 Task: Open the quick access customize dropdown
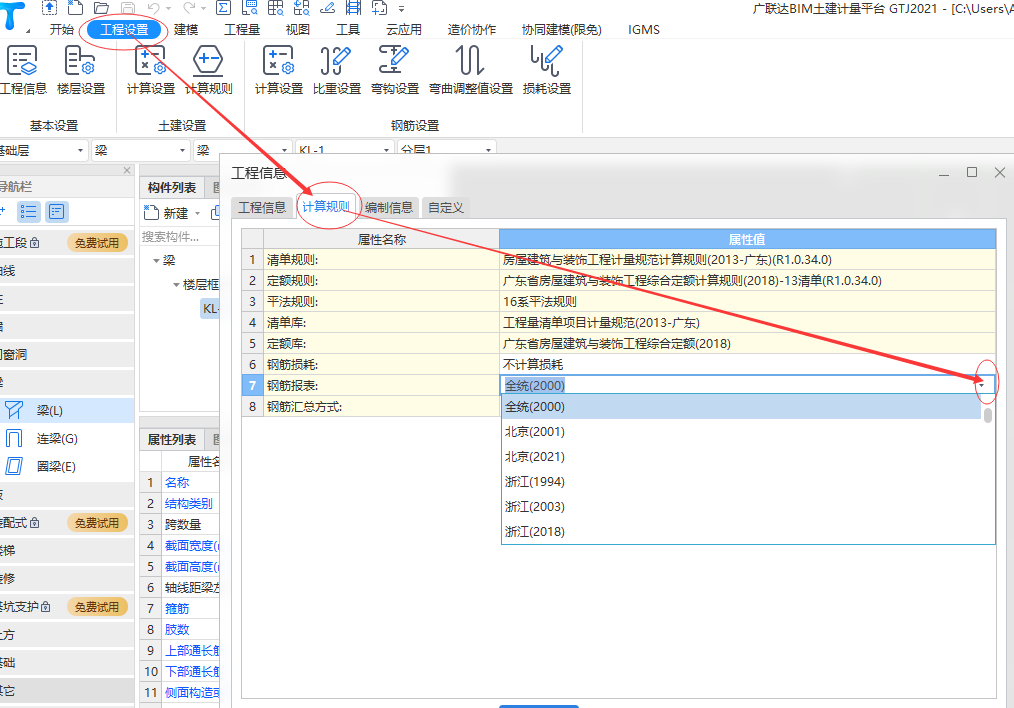tap(402, 8)
